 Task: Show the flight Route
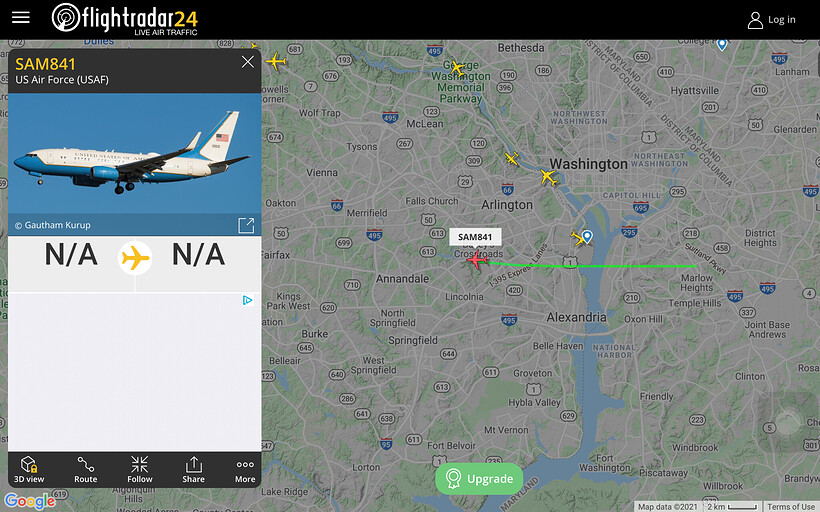coord(85,469)
